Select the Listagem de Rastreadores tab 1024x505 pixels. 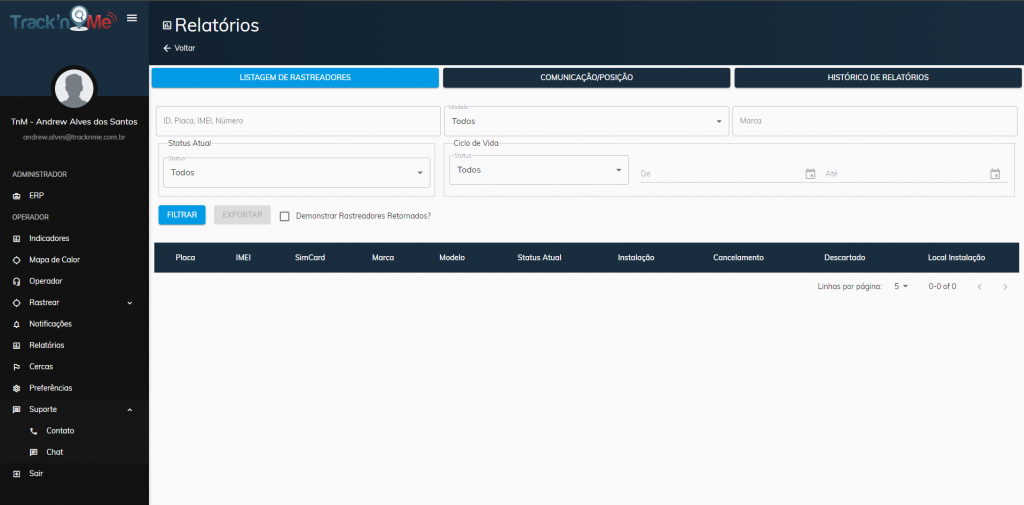tap(295, 78)
